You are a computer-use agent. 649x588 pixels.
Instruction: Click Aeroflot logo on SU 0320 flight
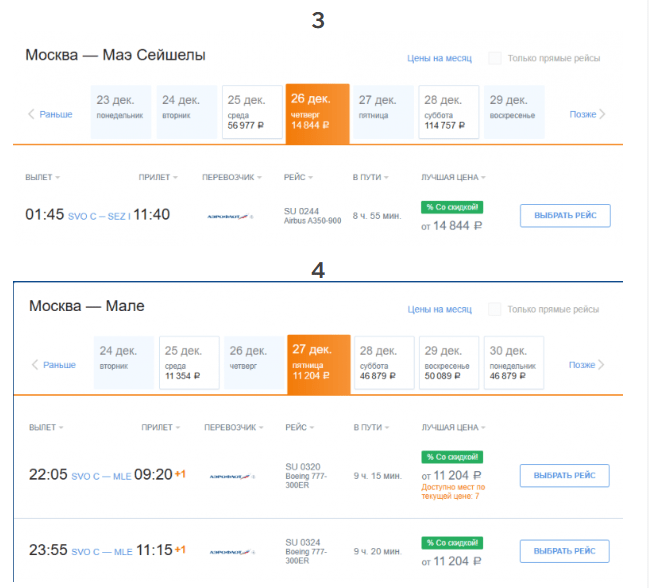pyautogui.click(x=232, y=477)
